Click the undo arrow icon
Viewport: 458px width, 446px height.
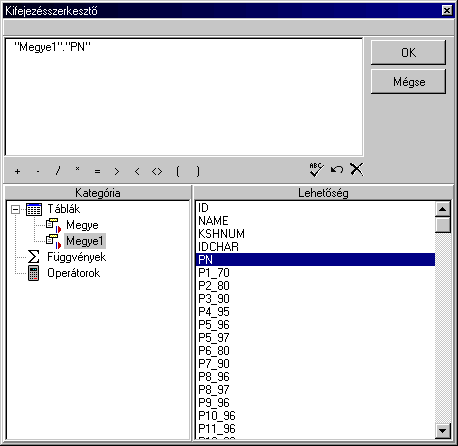click(337, 170)
